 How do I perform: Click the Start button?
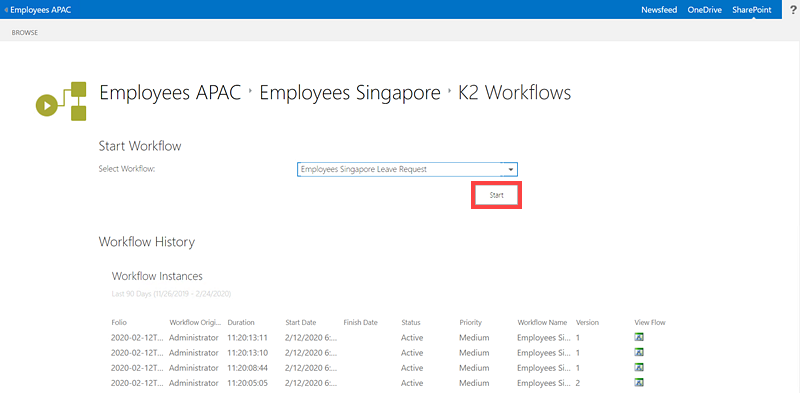(496, 195)
